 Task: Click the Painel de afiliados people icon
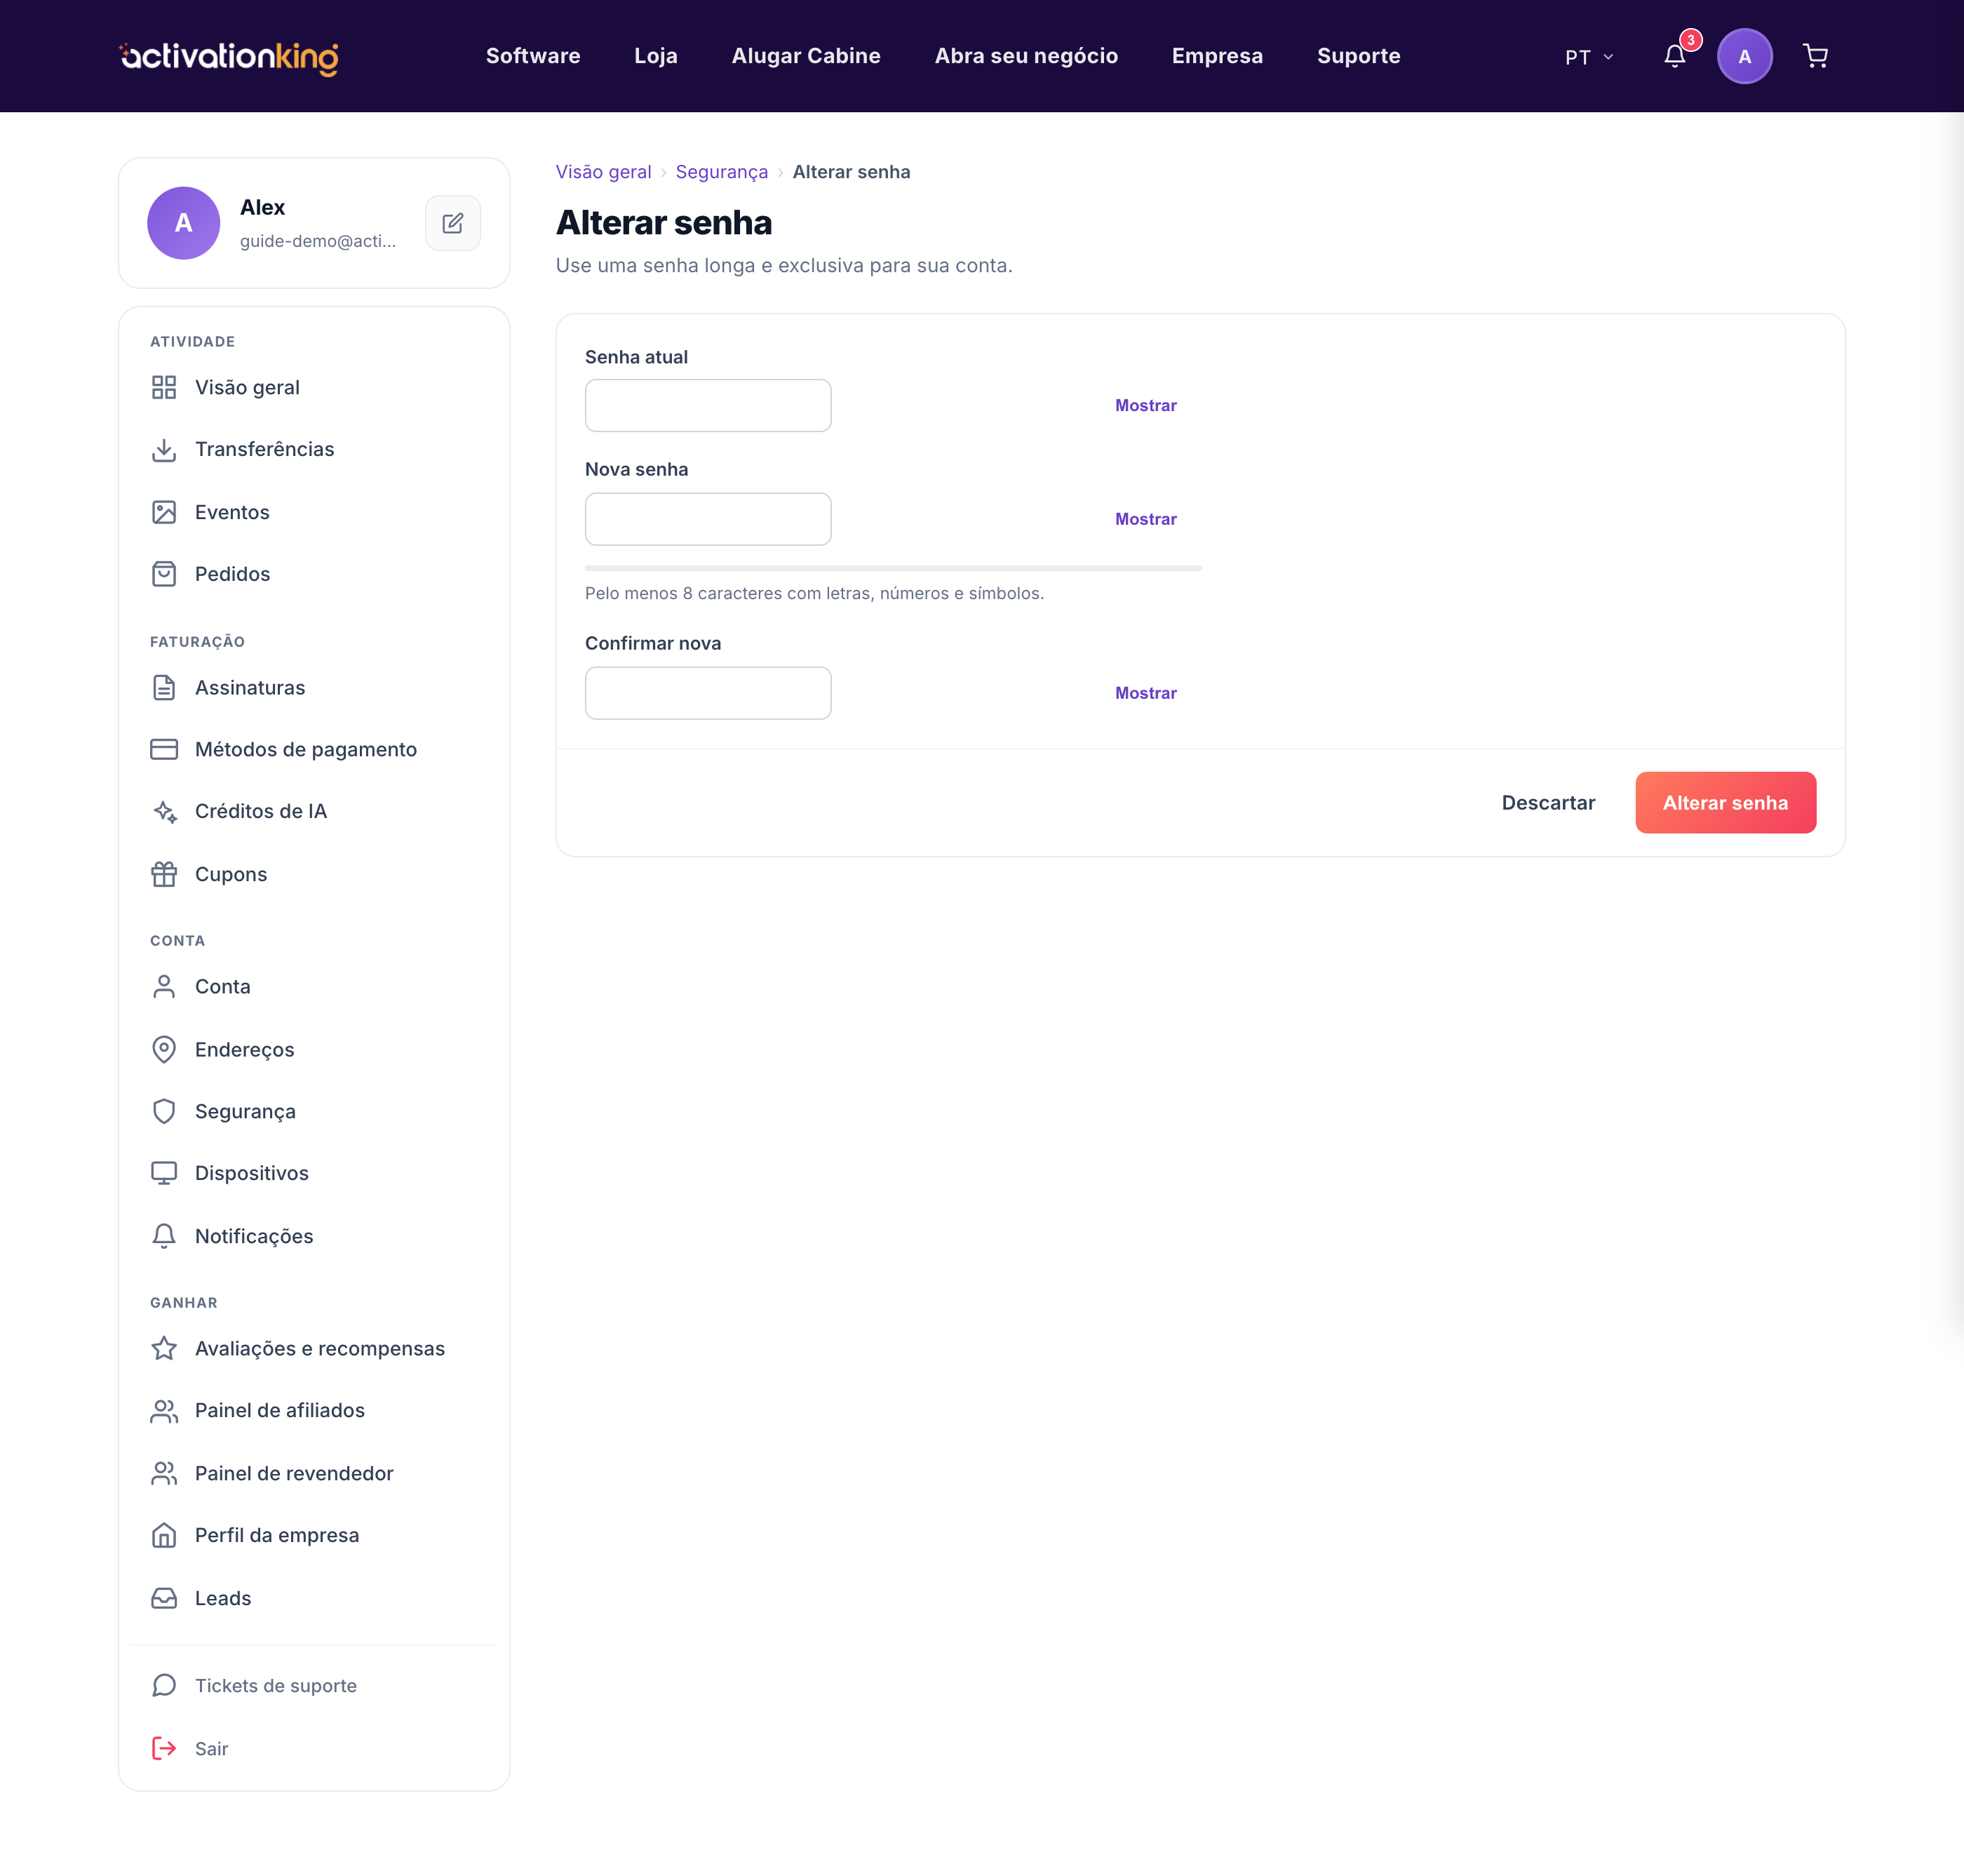(x=164, y=1411)
